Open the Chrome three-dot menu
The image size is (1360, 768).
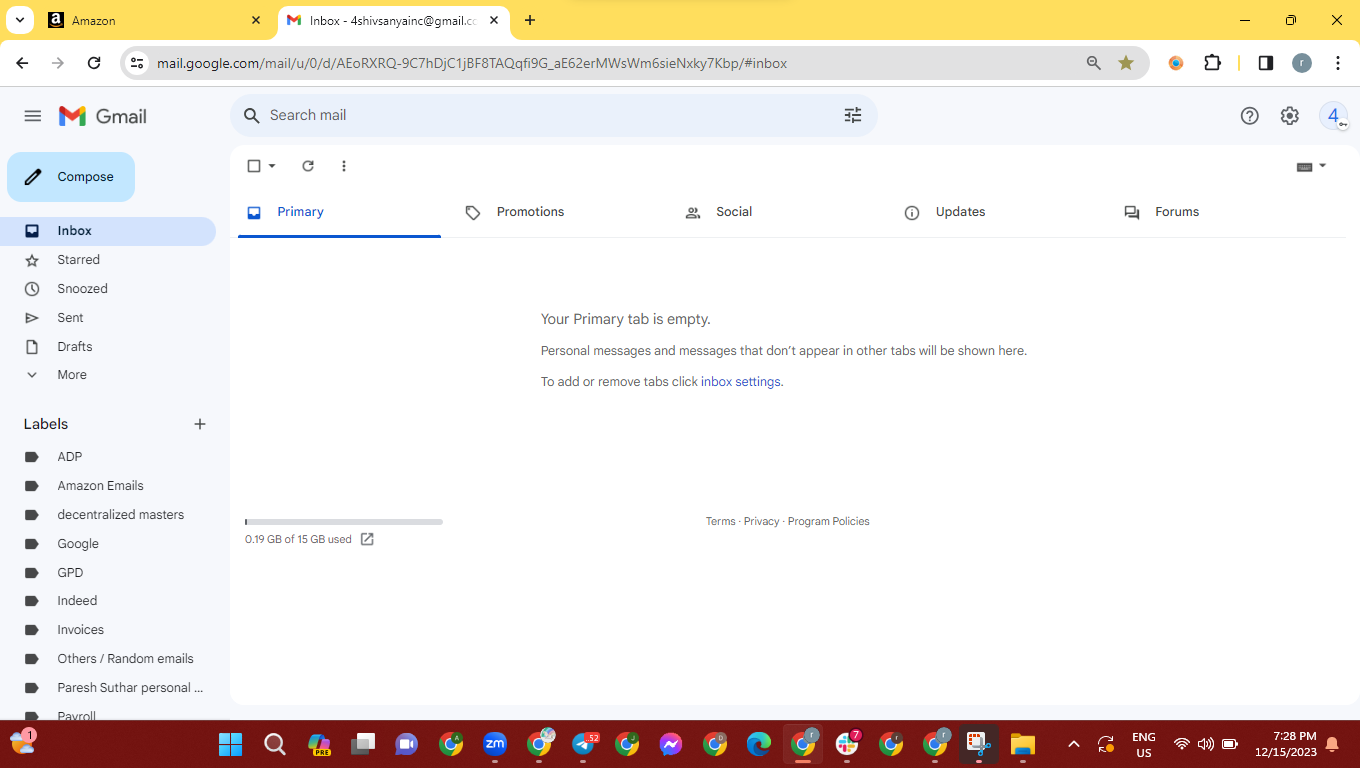click(1338, 63)
